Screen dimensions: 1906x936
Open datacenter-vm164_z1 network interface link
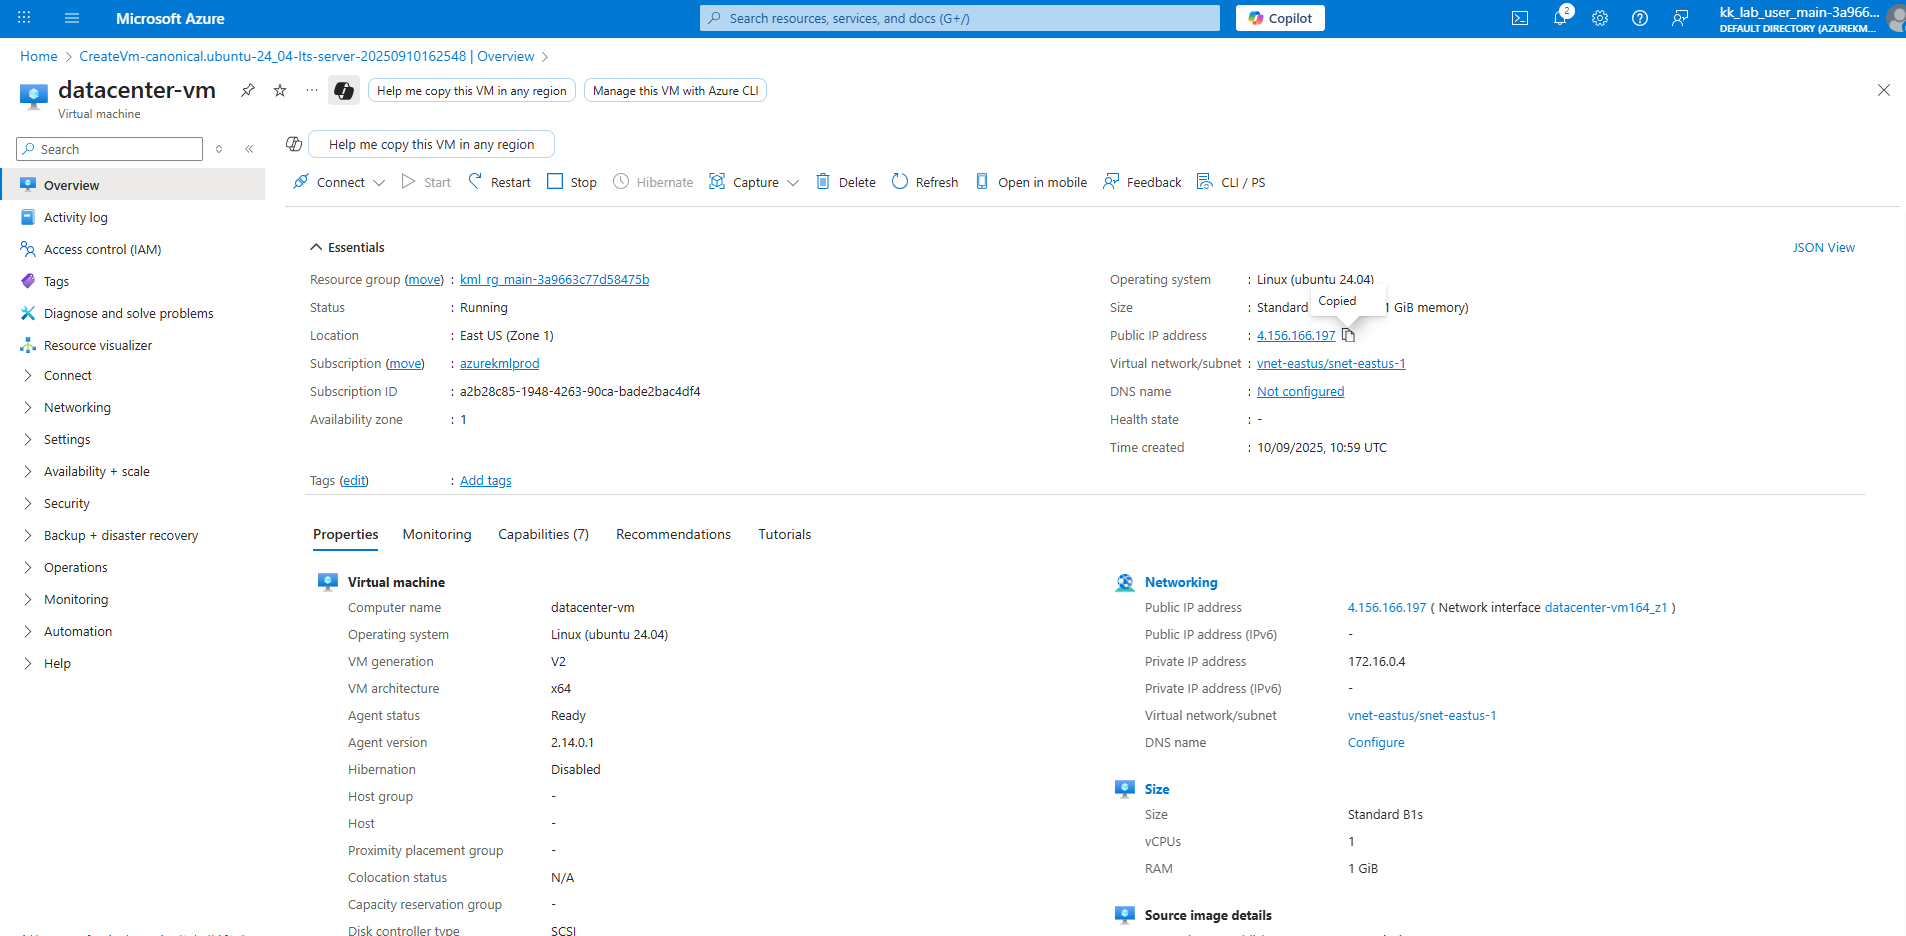pos(1606,608)
